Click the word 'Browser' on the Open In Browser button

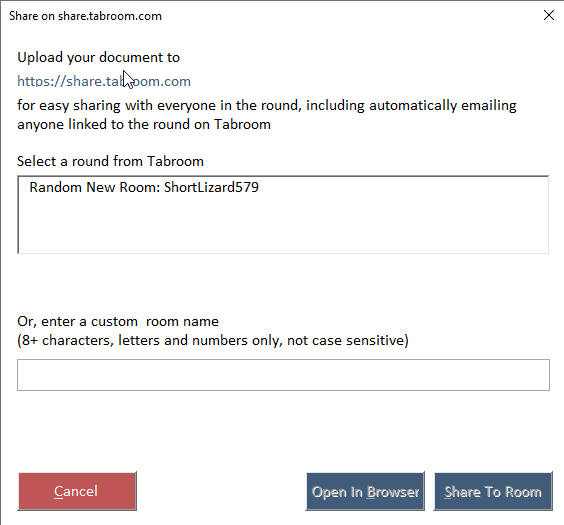[x=393, y=492]
